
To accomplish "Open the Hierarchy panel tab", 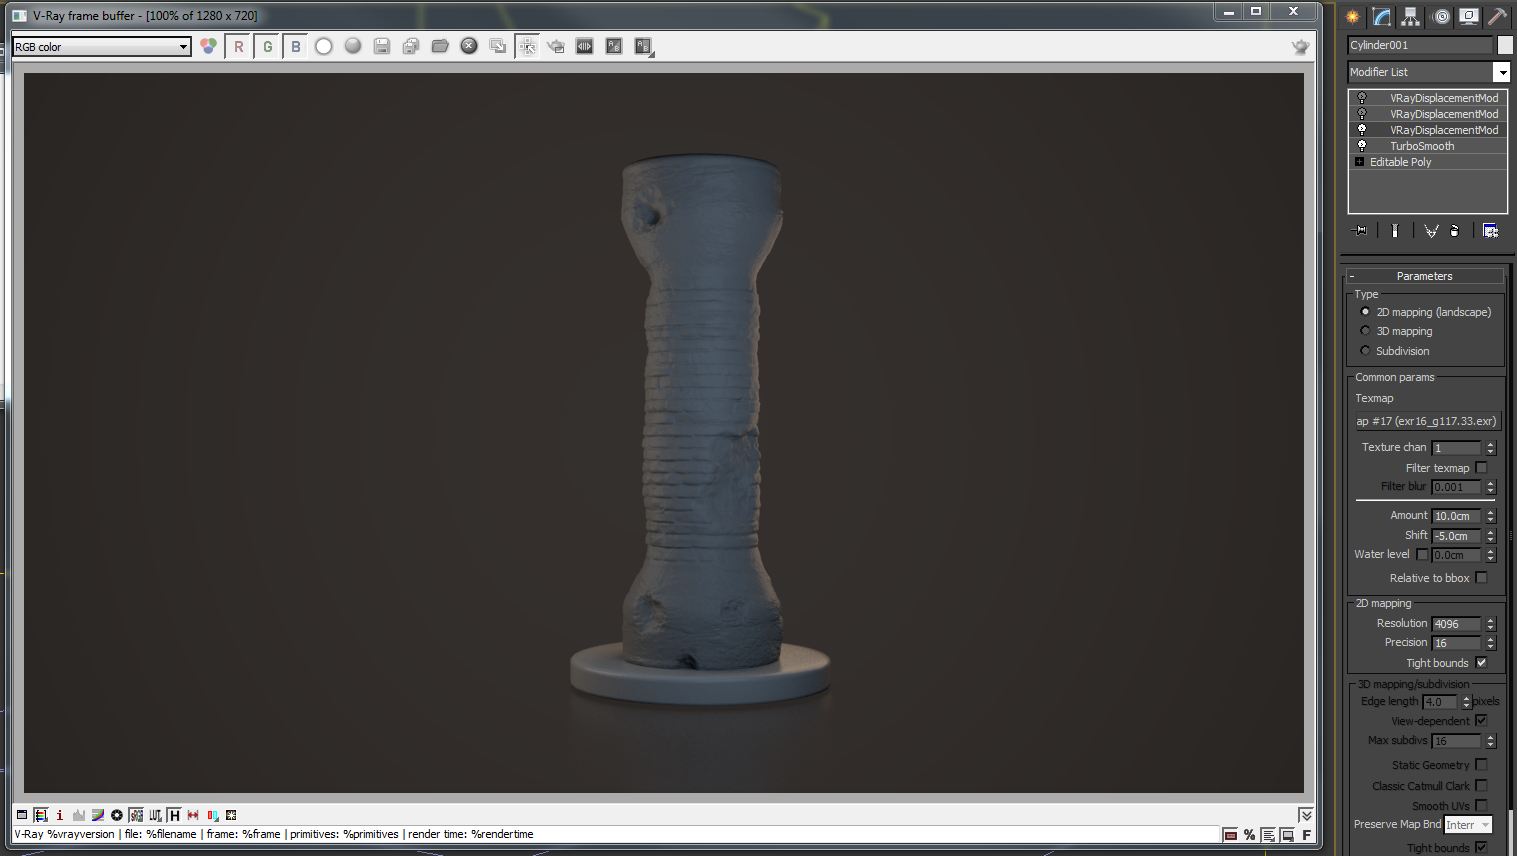I will (x=1410, y=16).
